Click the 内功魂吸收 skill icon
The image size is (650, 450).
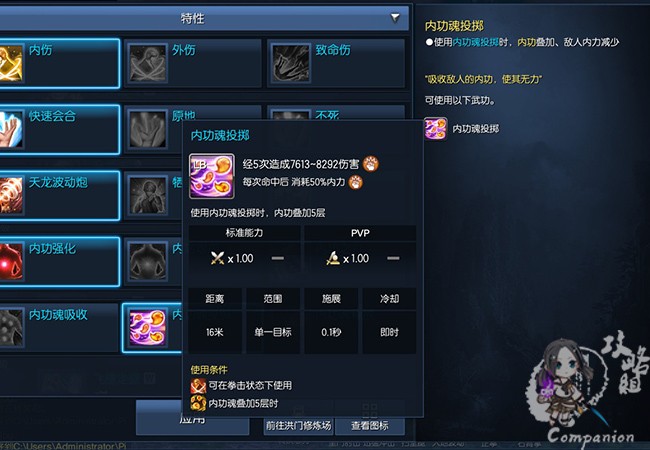coord(11,328)
